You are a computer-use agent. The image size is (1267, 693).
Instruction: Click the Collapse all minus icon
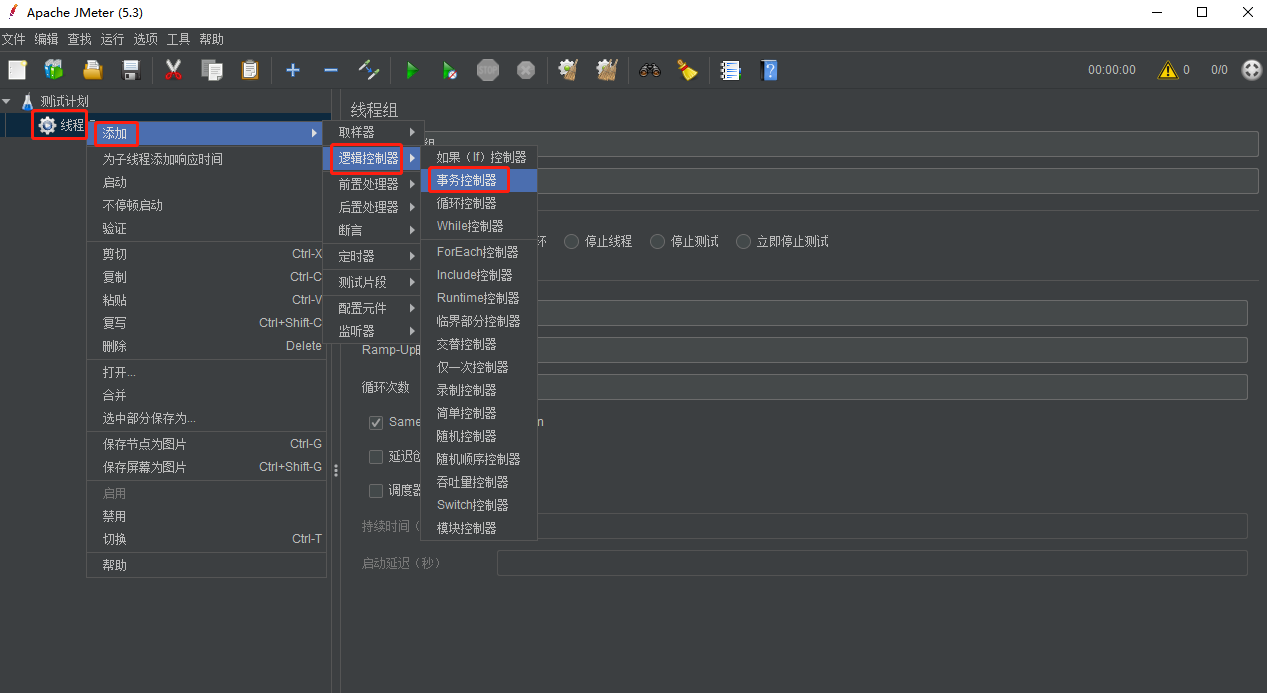click(x=330, y=70)
